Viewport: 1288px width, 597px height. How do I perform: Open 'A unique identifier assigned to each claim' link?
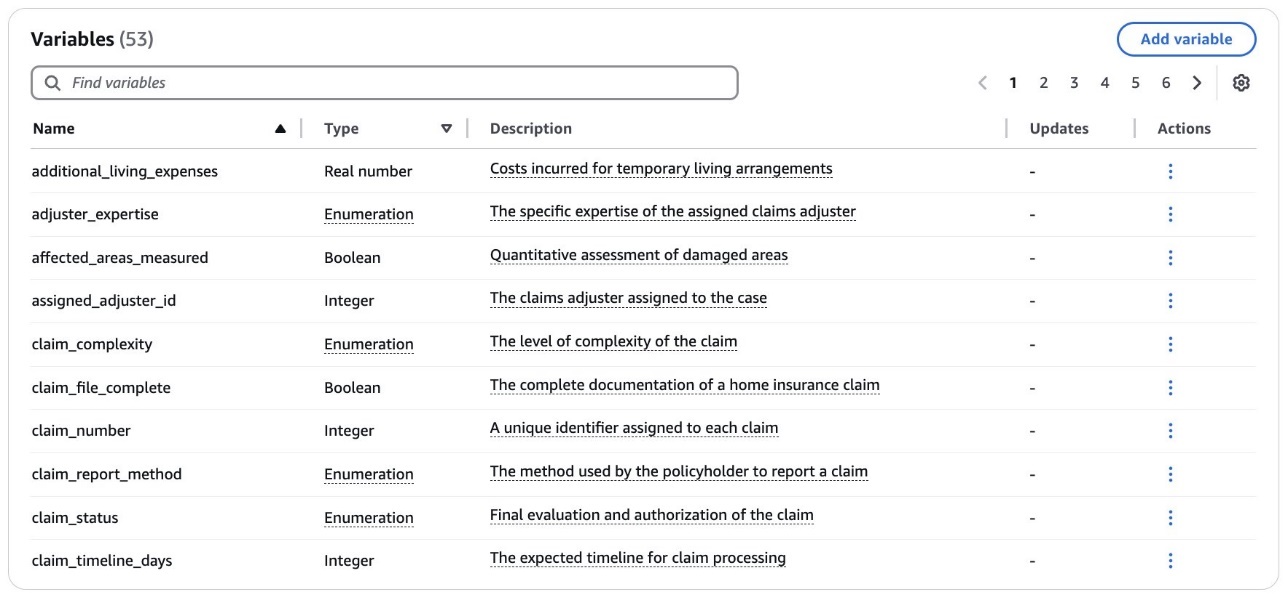(x=633, y=427)
